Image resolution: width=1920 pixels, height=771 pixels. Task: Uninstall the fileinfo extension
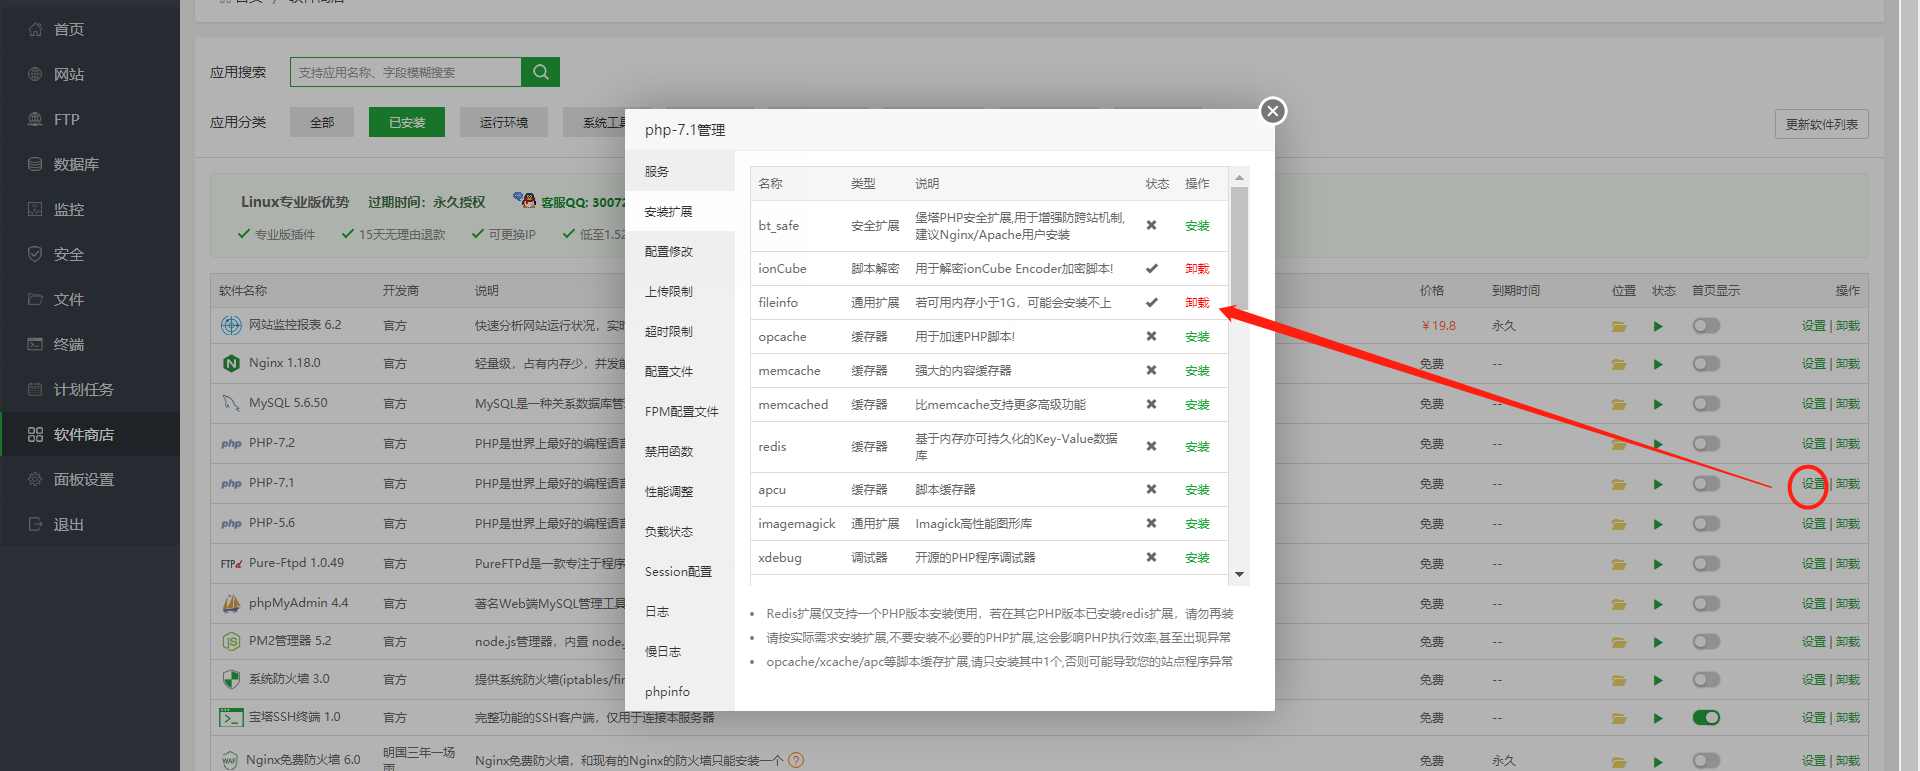[x=1197, y=303]
